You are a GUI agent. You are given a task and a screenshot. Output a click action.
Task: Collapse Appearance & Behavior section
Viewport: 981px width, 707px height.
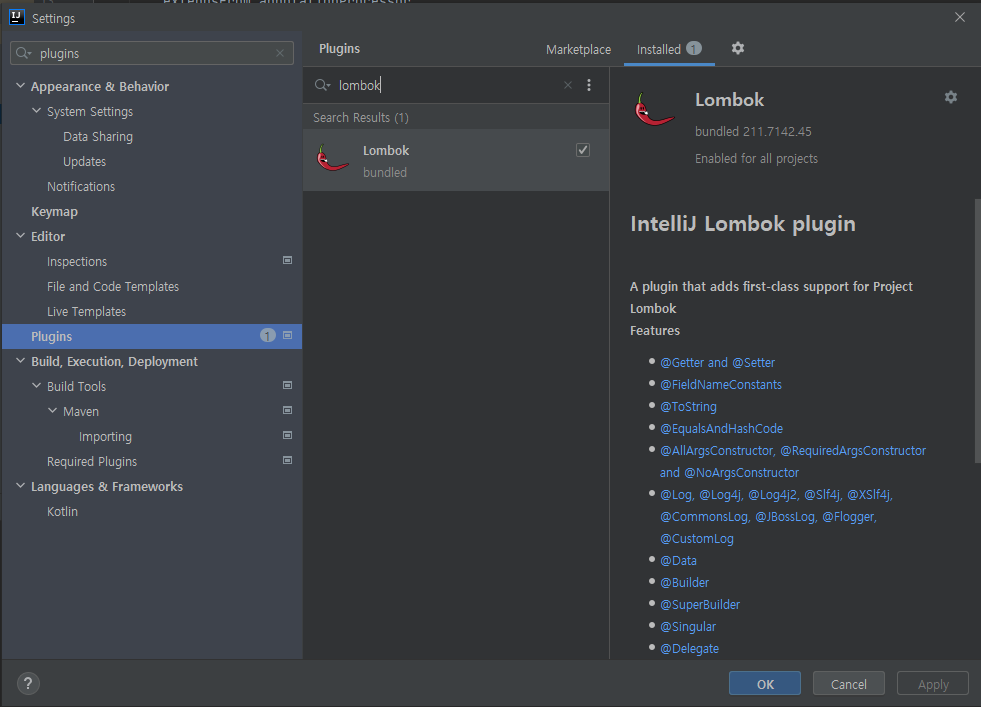pyautogui.click(x=20, y=86)
